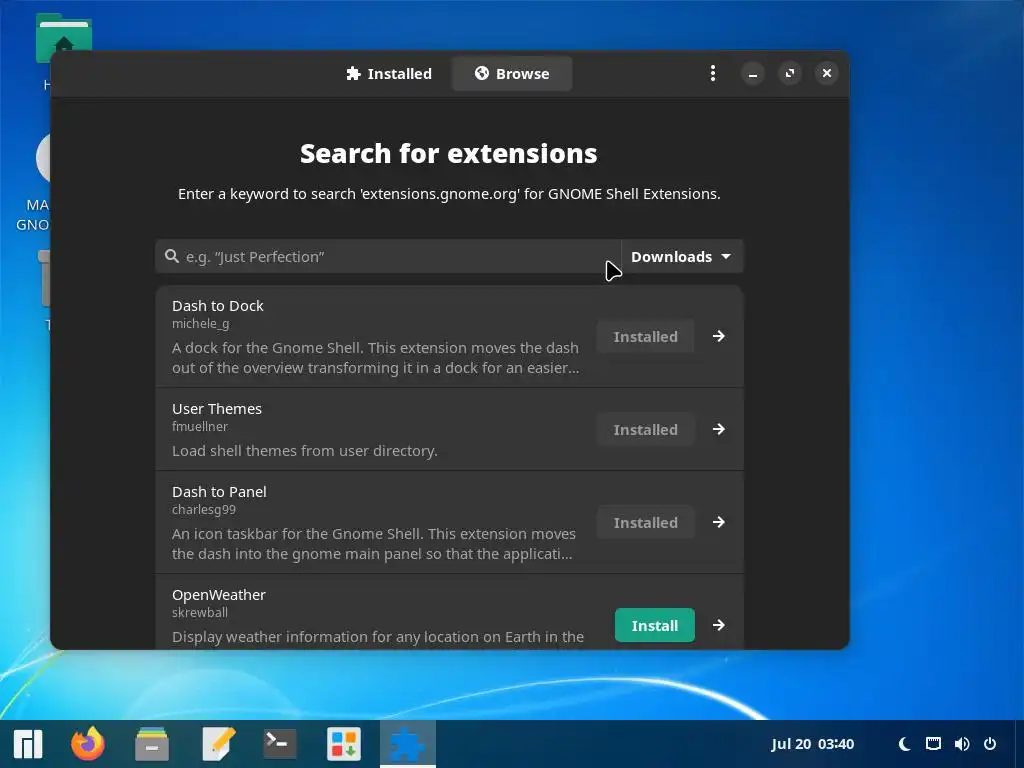Toggle night light moon icon in tray
Viewport: 1024px width, 768px height.
tap(904, 744)
